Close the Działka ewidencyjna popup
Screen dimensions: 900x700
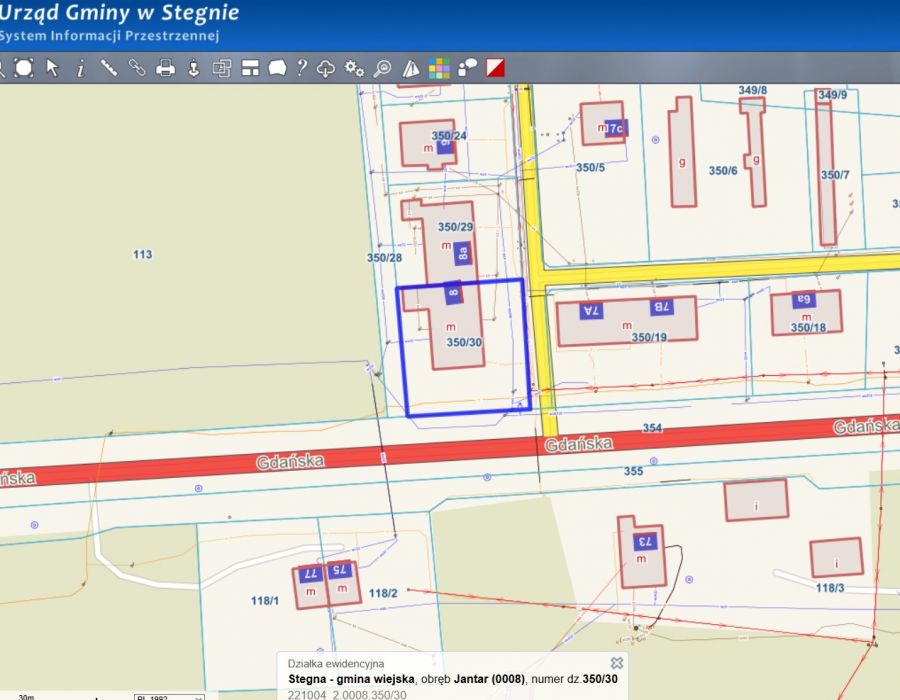pos(617,662)
